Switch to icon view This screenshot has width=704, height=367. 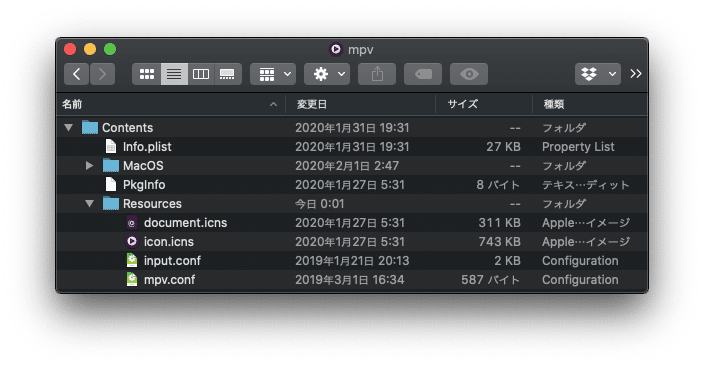[x=146, y=74]
